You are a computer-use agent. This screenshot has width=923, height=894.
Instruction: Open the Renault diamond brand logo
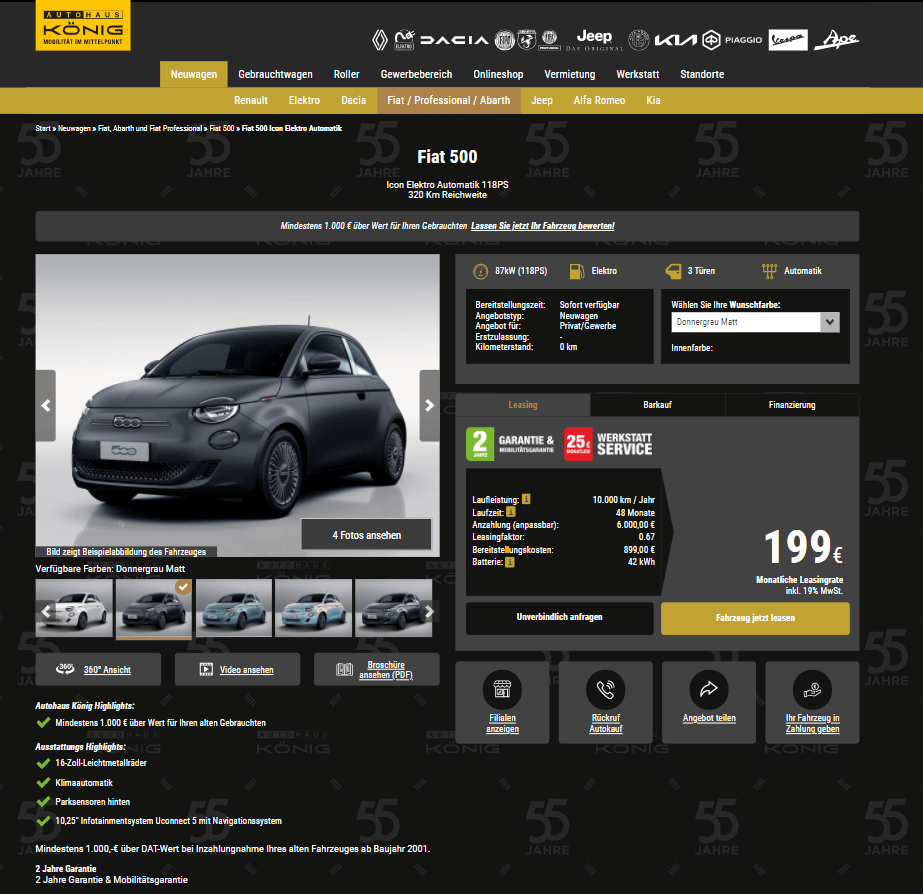click(380, 40)
